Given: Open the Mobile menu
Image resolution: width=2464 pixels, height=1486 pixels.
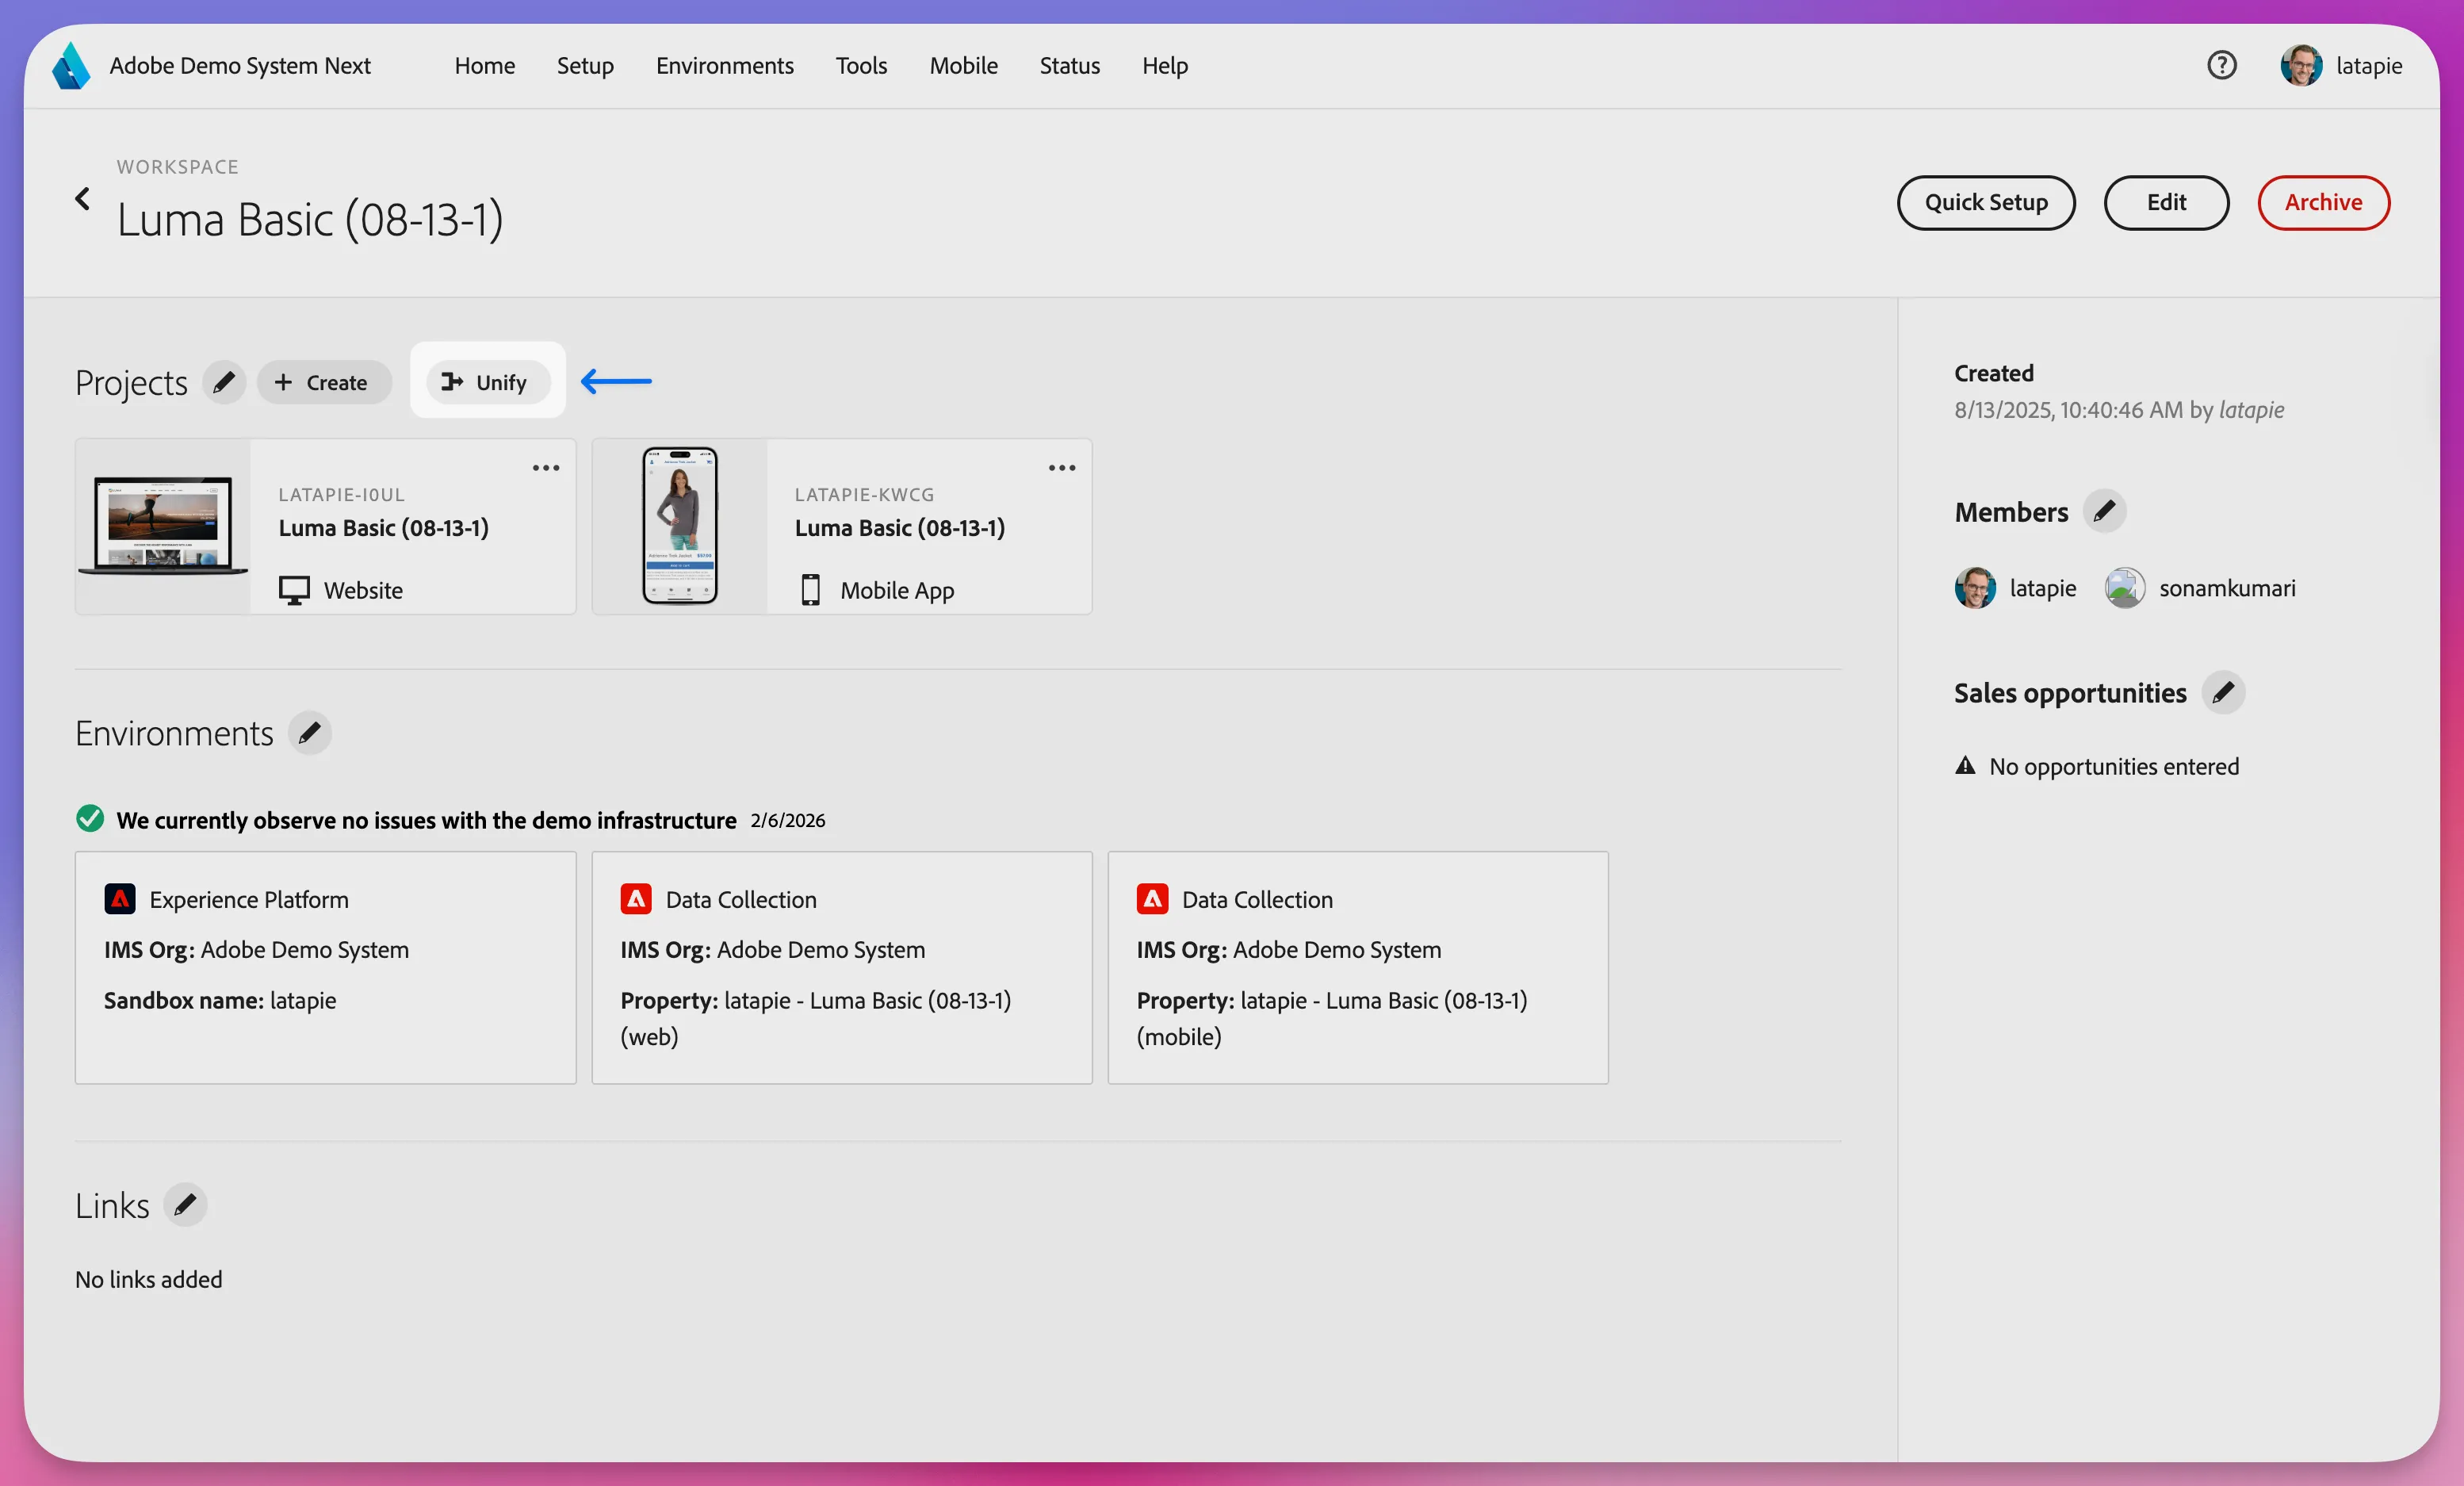Looking at the screenshot, I should [x=964, y=66].
